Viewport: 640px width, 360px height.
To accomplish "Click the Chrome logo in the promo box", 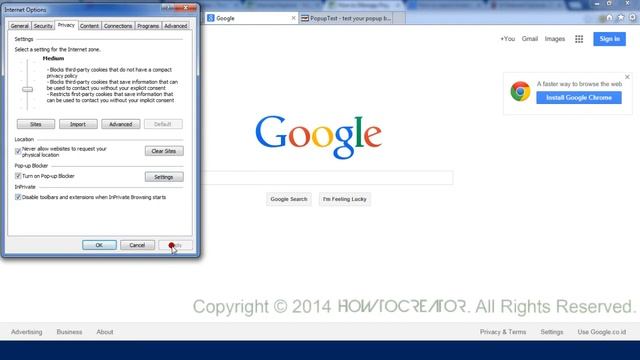I will (520, 91).
